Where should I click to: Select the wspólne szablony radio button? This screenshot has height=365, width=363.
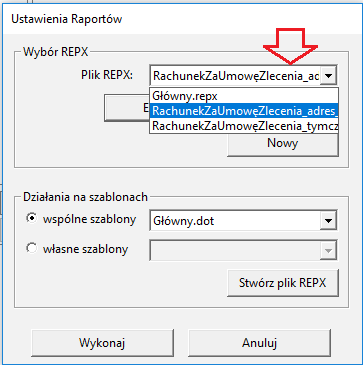32,219
